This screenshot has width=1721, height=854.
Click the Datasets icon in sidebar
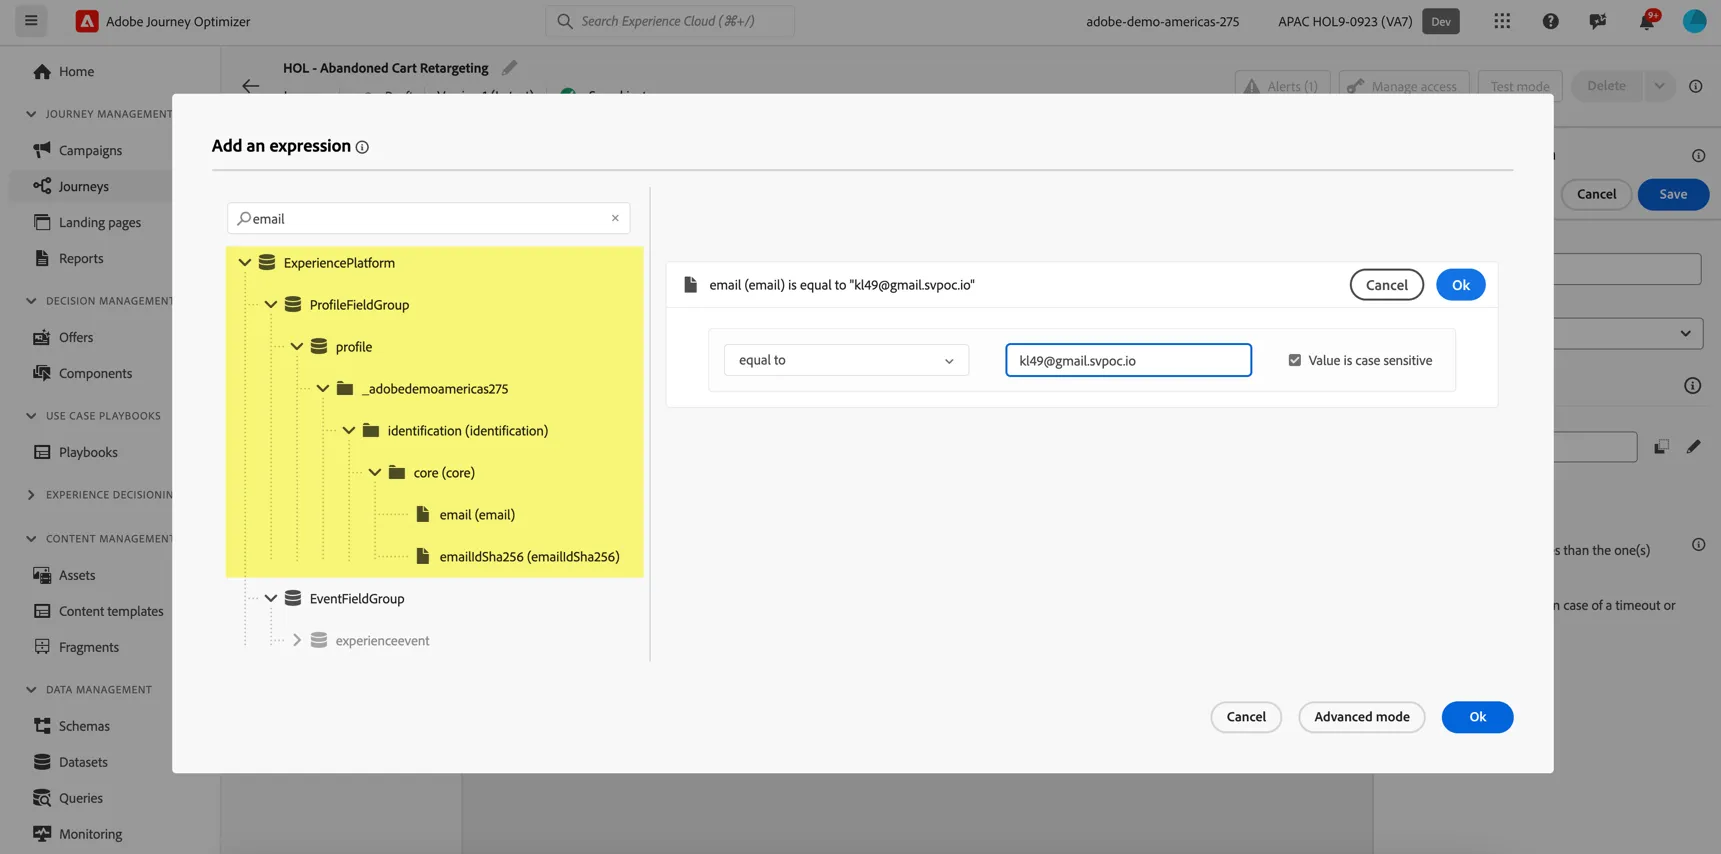pos(42,762)
